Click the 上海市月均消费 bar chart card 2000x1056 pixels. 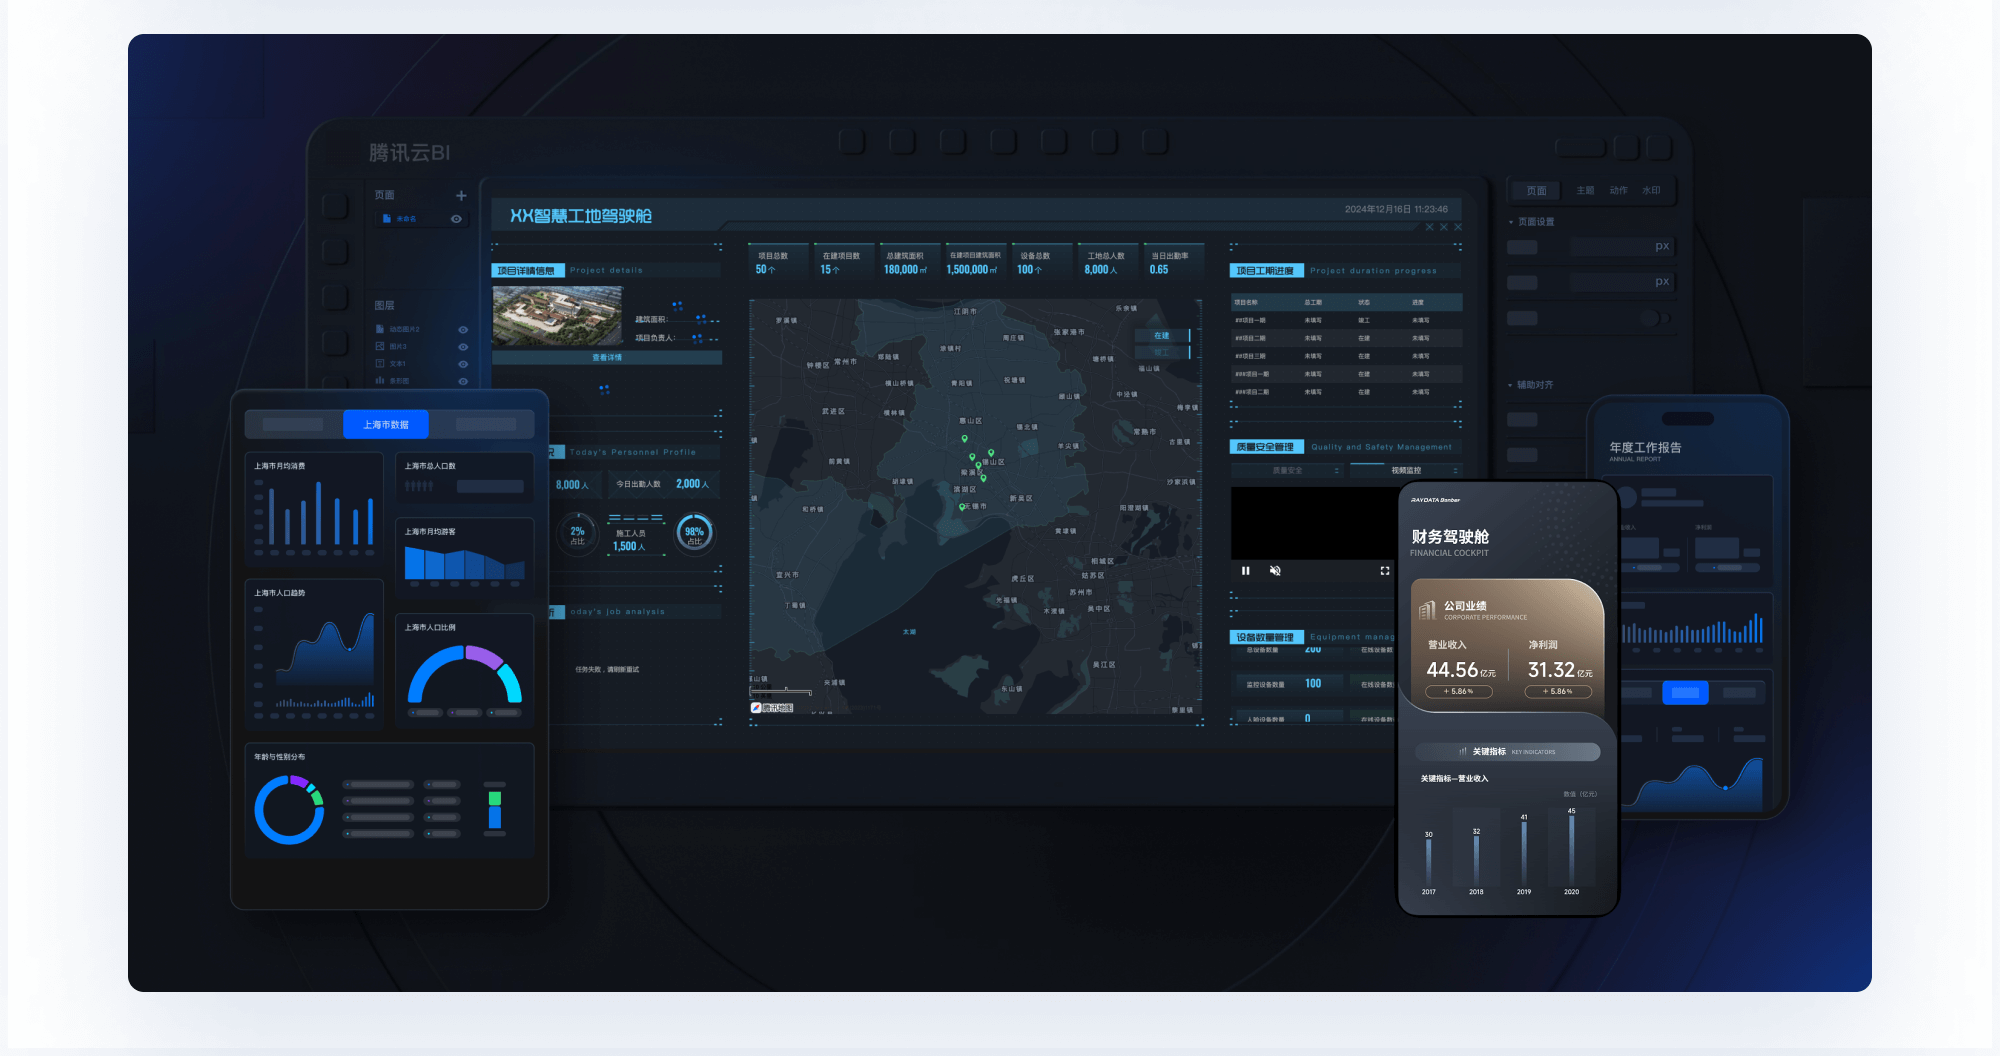pyautogui.click(x=314, y=510)
